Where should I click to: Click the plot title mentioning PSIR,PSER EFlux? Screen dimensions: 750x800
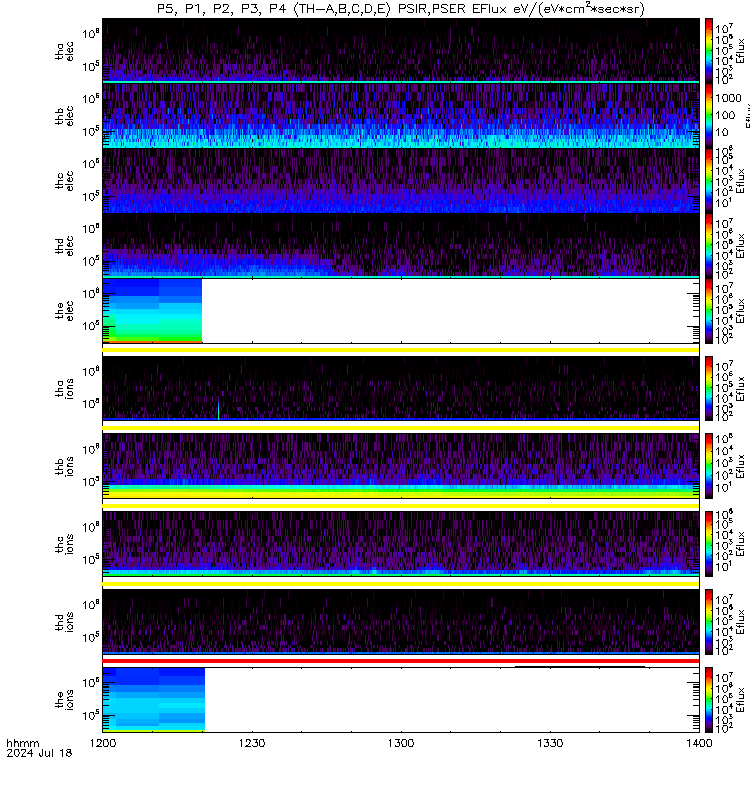pos(401,9)
